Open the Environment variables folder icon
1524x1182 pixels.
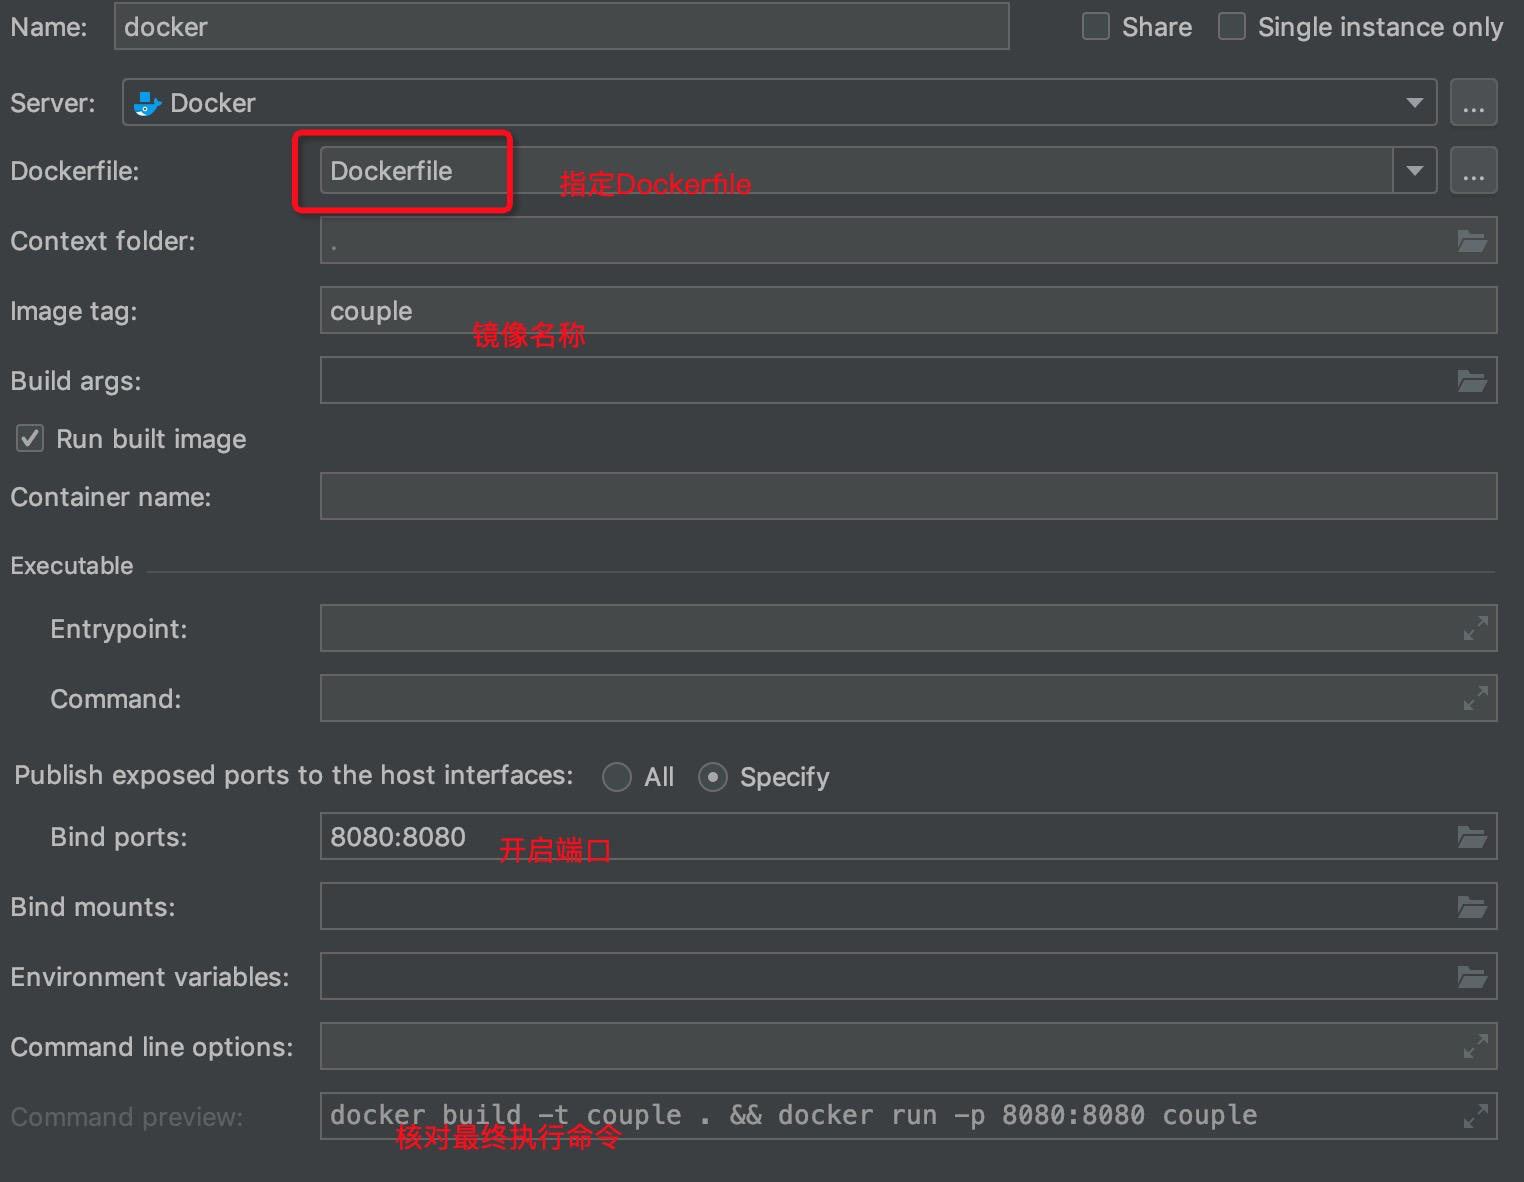tap(1471, 977)
